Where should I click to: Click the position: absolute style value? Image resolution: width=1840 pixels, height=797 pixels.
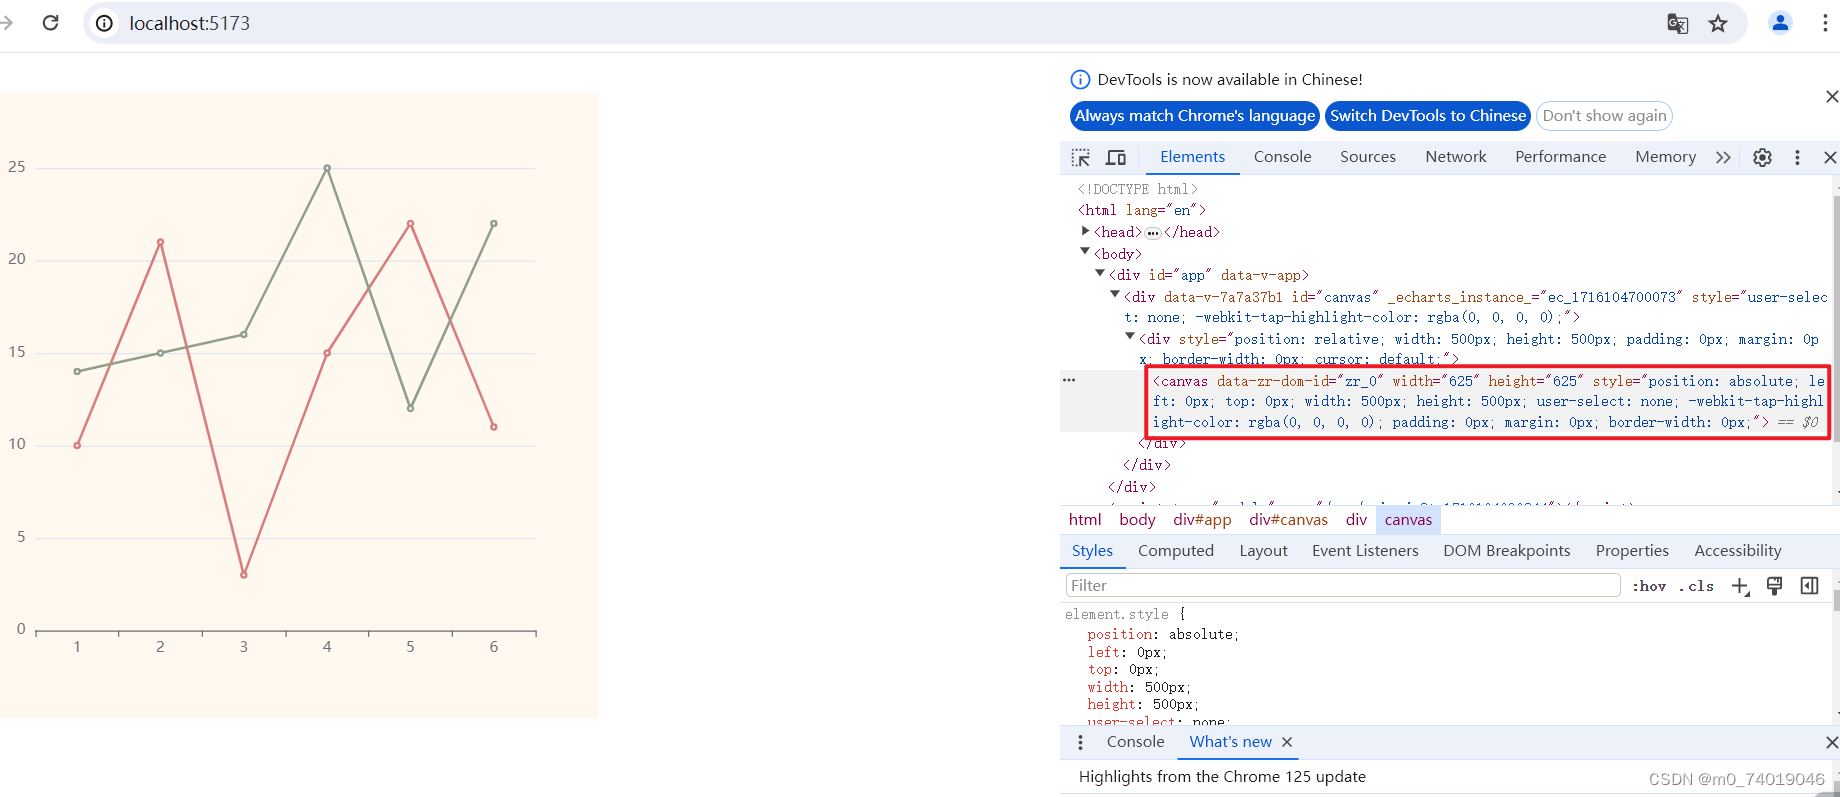1203,635
